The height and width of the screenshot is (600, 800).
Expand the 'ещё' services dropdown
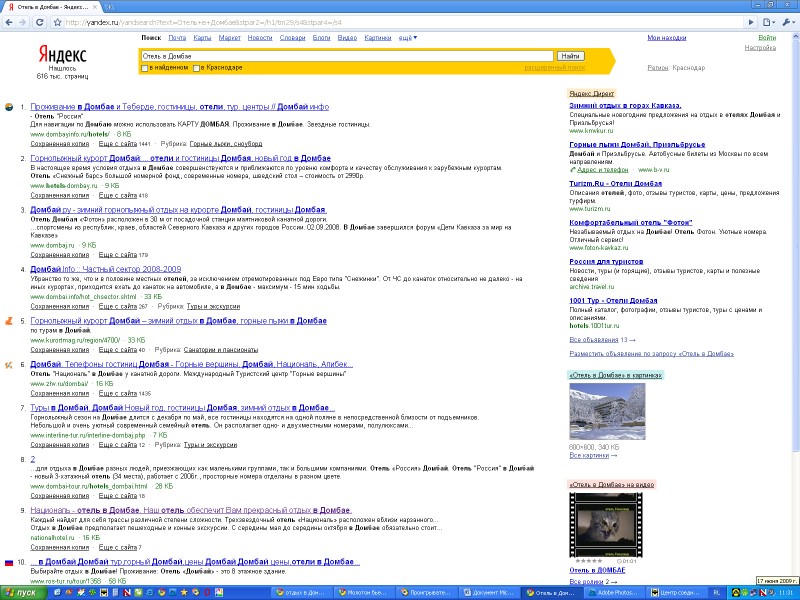click(x=407, y=38)
